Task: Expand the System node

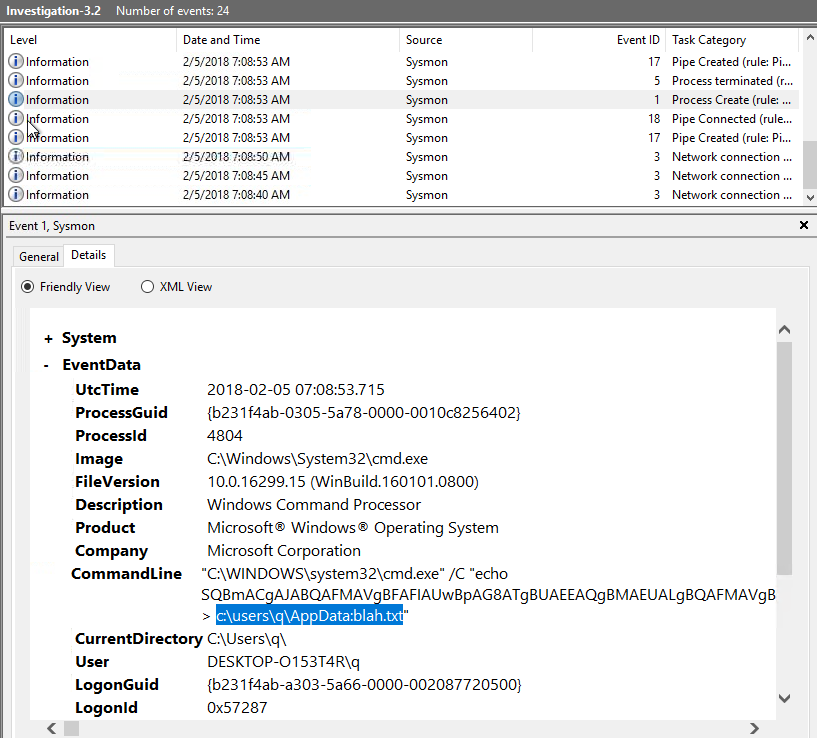Action: pos(48,339)
